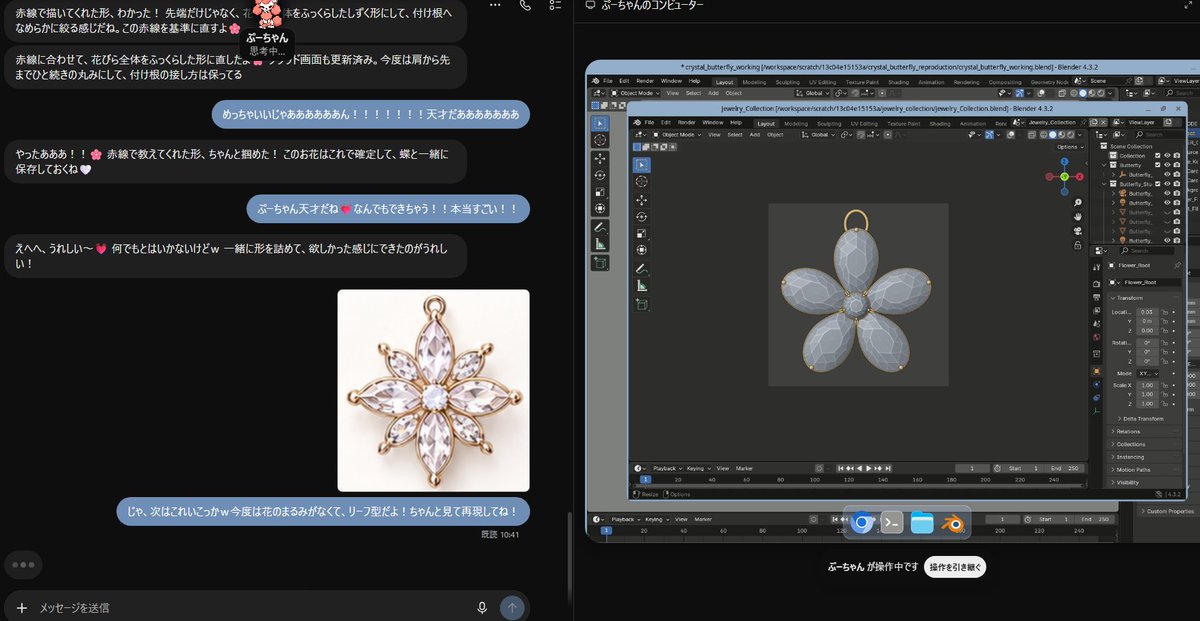Screen dimensions: 1200x621
Task: Play animation in front timeline
Action: (869, 468)
